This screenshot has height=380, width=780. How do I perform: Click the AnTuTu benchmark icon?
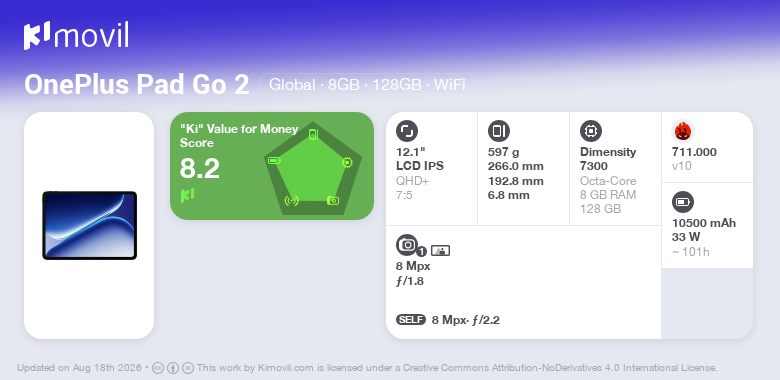coord(683,131)
